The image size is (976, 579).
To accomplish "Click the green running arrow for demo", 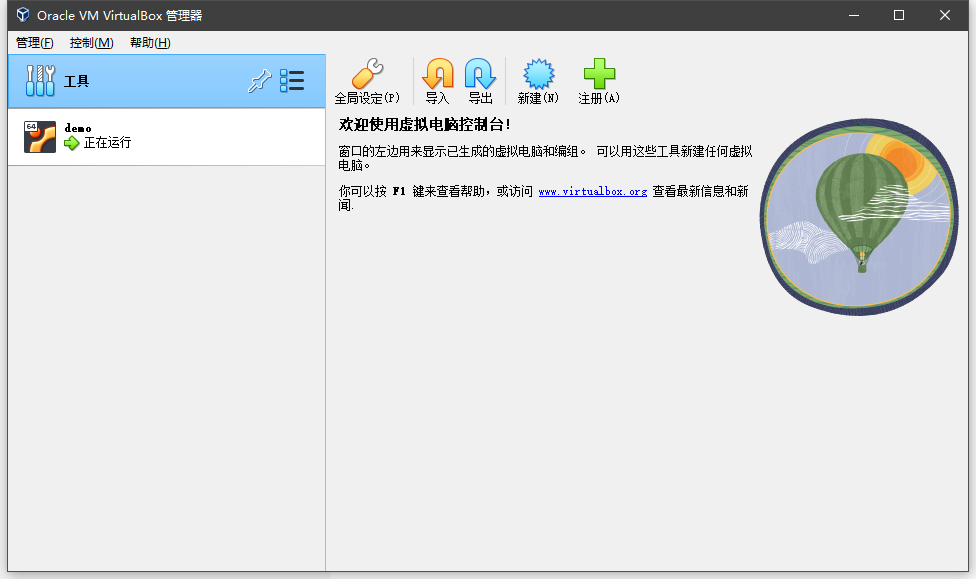I will [x=72, y=143].
